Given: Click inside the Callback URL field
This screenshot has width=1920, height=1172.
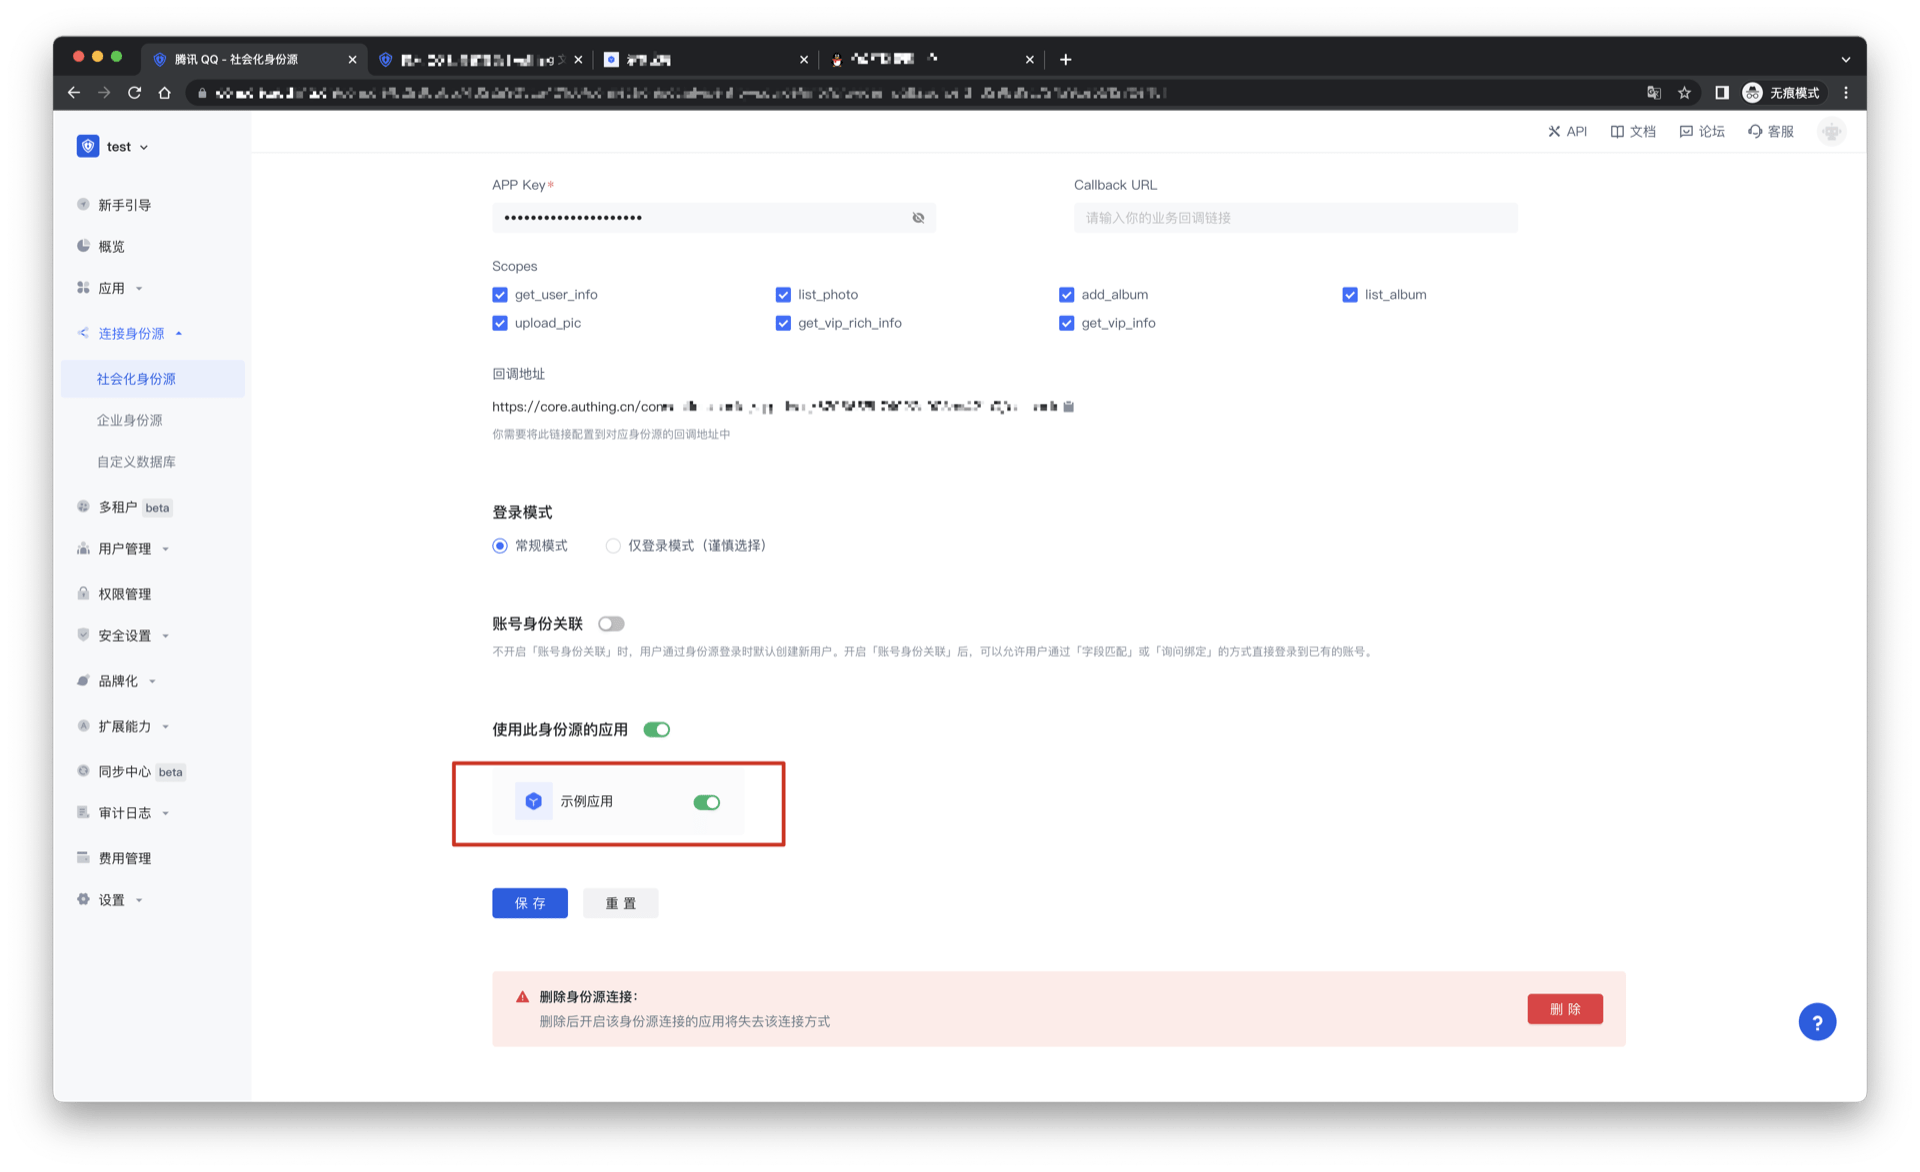Looking at the screenshot, I should pos(1294,218).
